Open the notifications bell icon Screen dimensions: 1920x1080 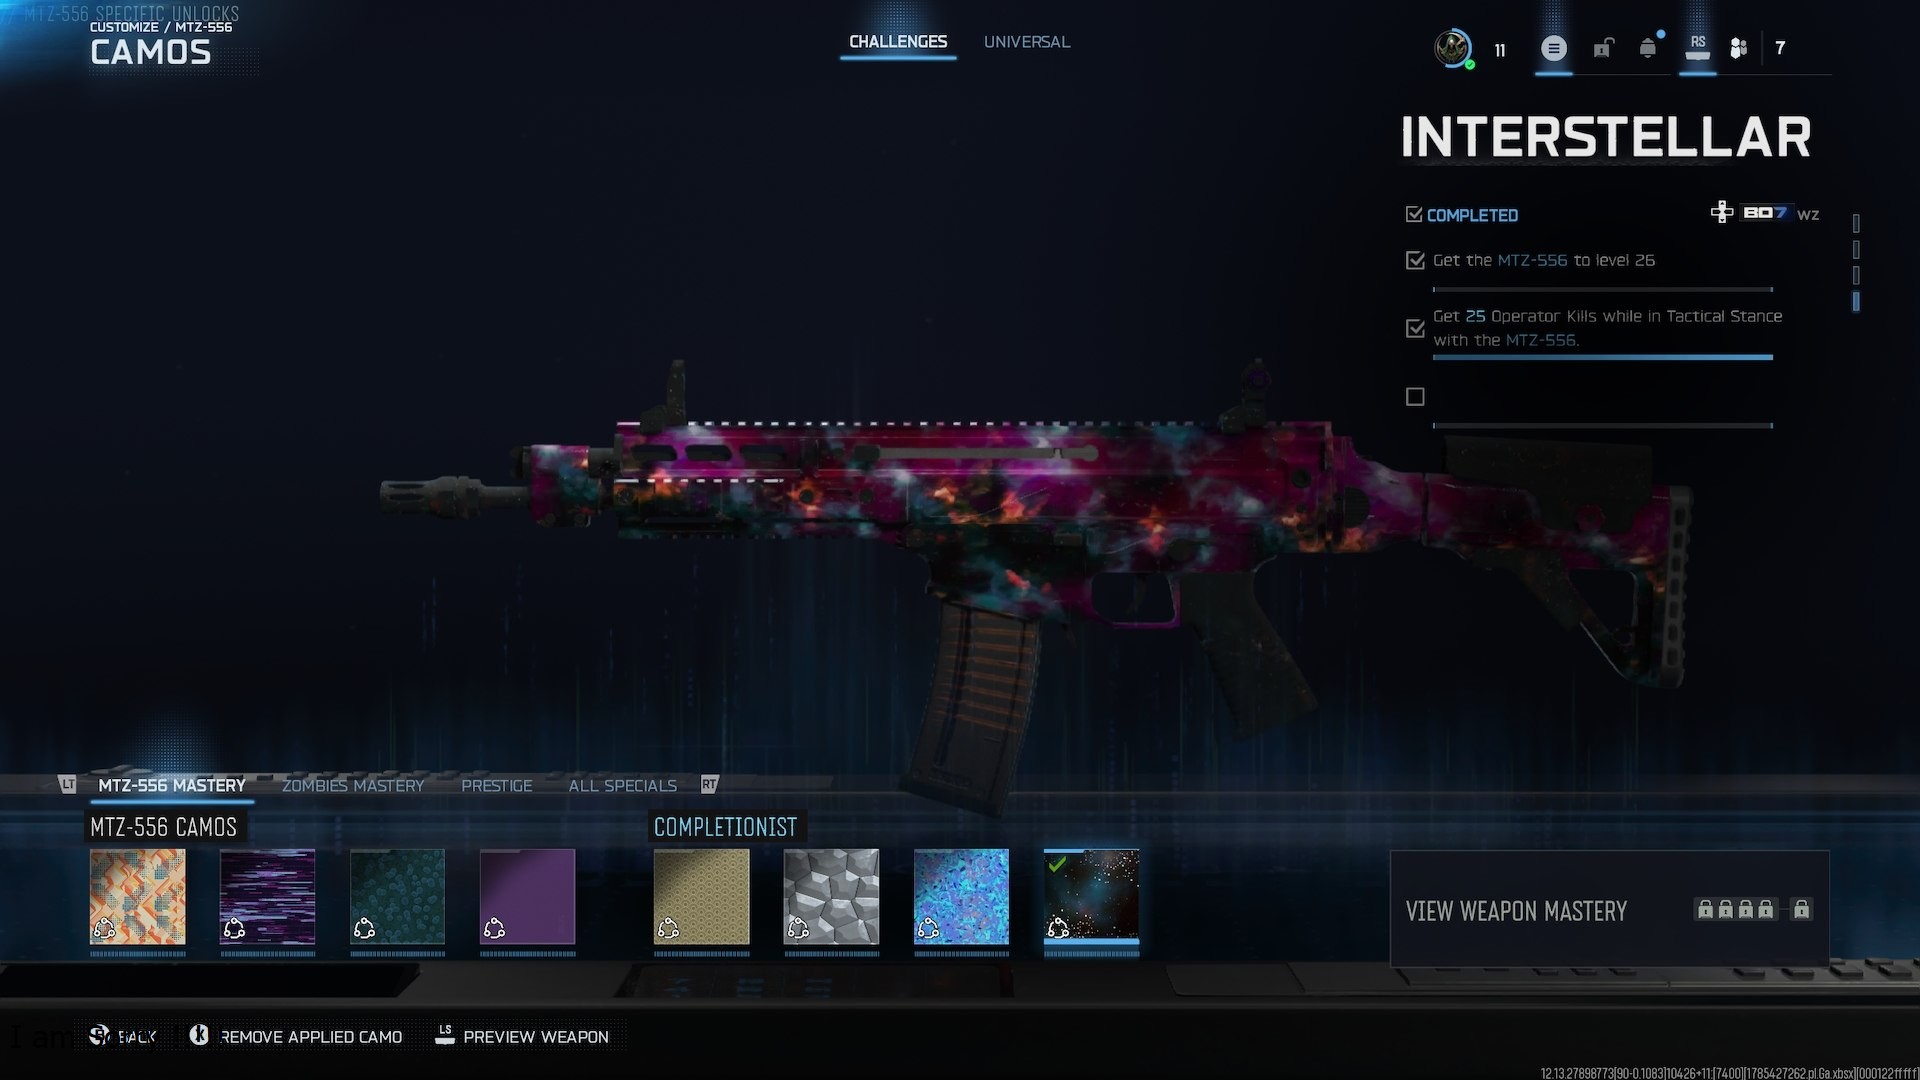tap(1648, 48)
